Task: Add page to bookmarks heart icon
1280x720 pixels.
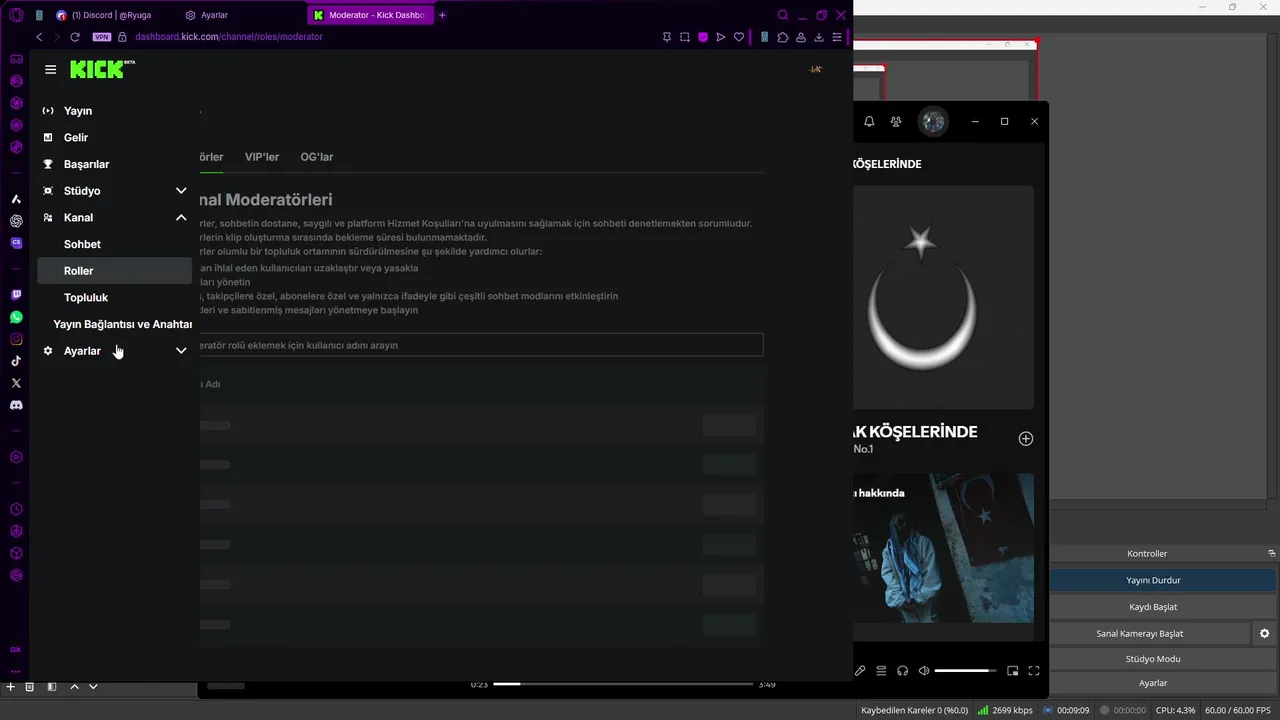Action: 739,37
